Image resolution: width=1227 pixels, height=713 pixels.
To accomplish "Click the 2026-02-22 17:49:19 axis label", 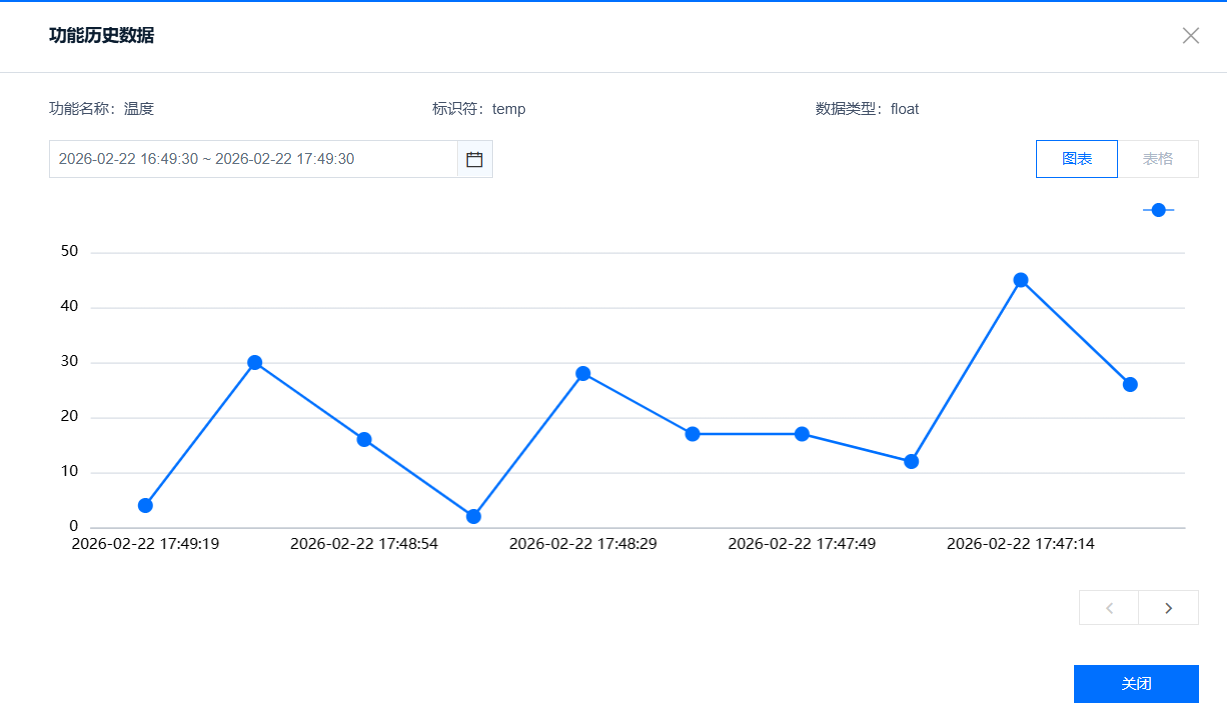I will click(x=145, y=544).
